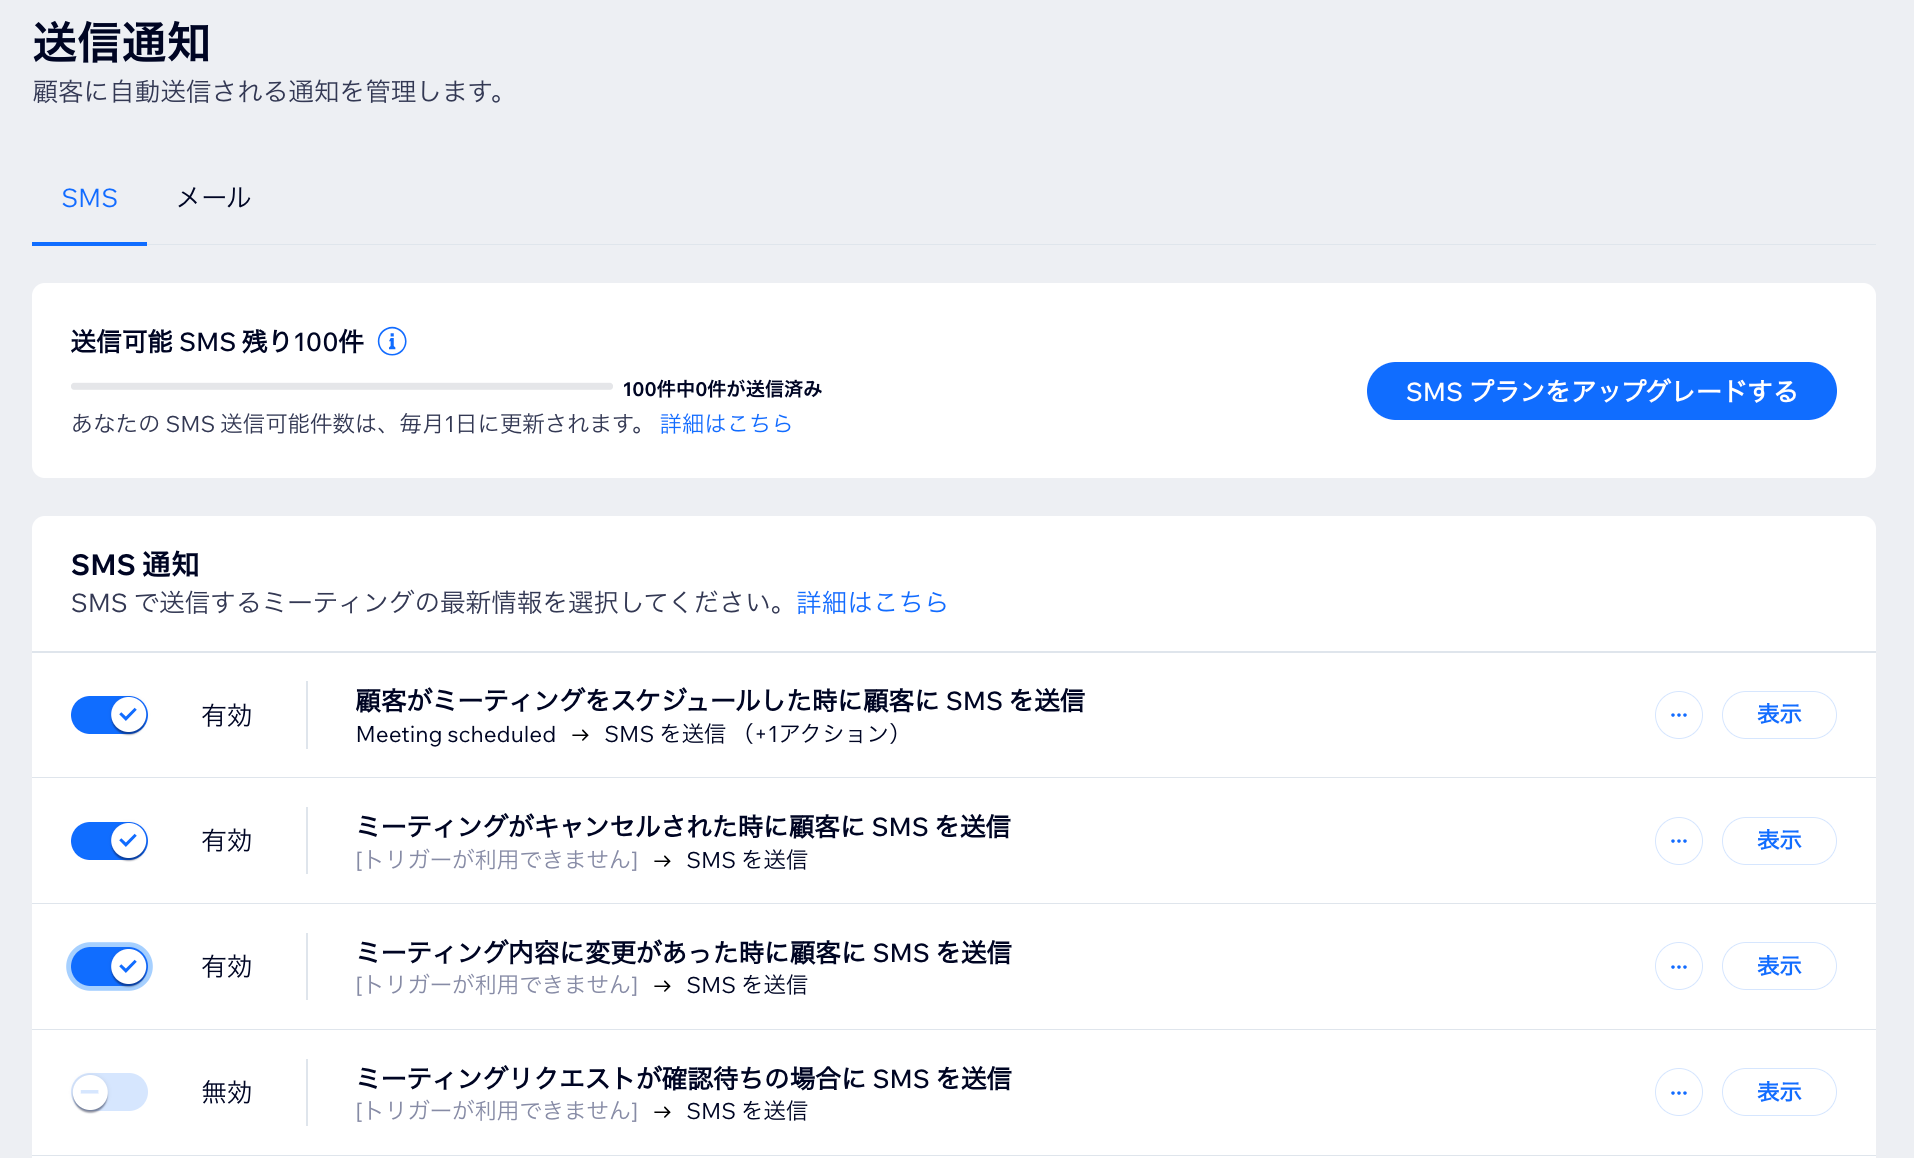Open more options for meeting cancelled notification

(1678, 841)
